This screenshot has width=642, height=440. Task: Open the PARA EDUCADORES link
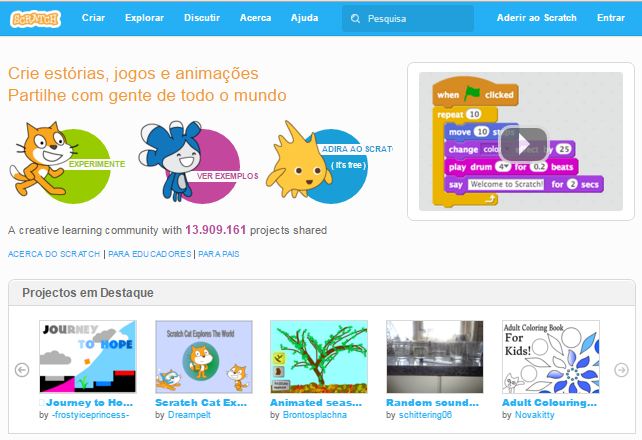148,254
